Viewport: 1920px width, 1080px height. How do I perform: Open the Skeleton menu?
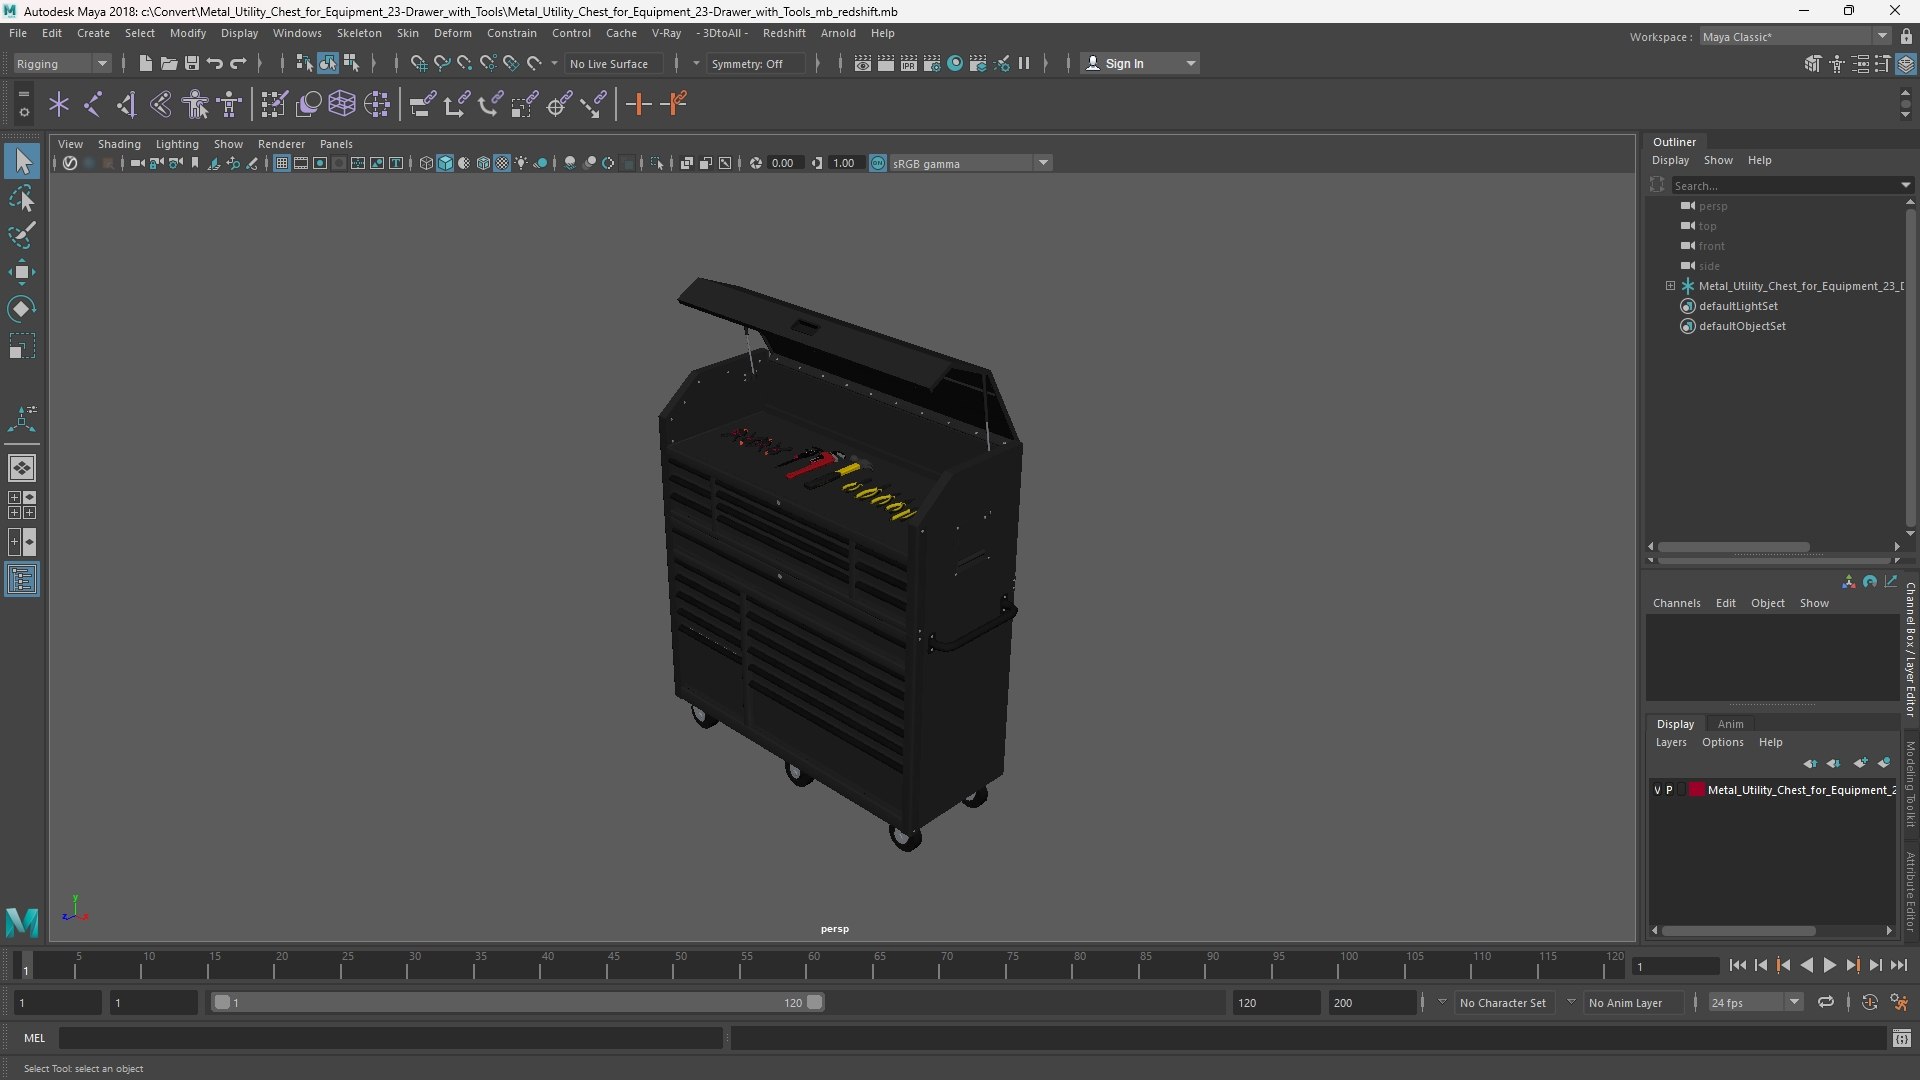point(359,33)
